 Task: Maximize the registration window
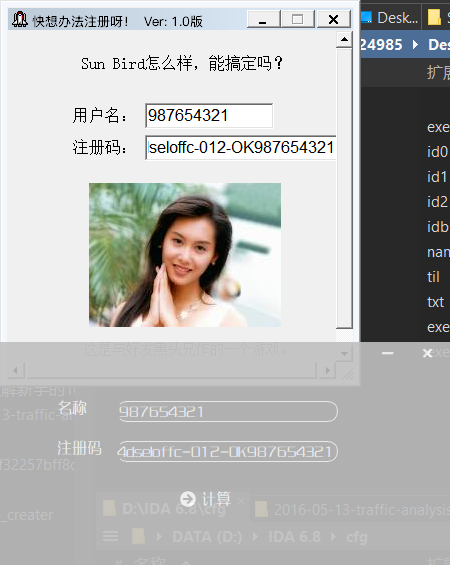298,19
